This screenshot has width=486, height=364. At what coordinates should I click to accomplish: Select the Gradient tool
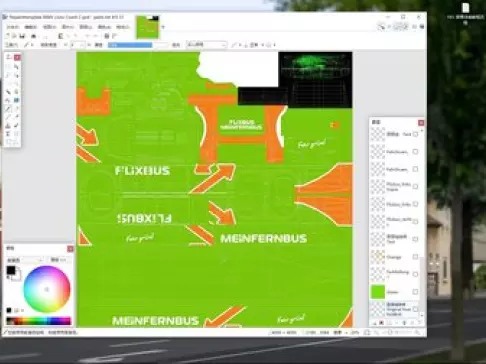[16, 100]
